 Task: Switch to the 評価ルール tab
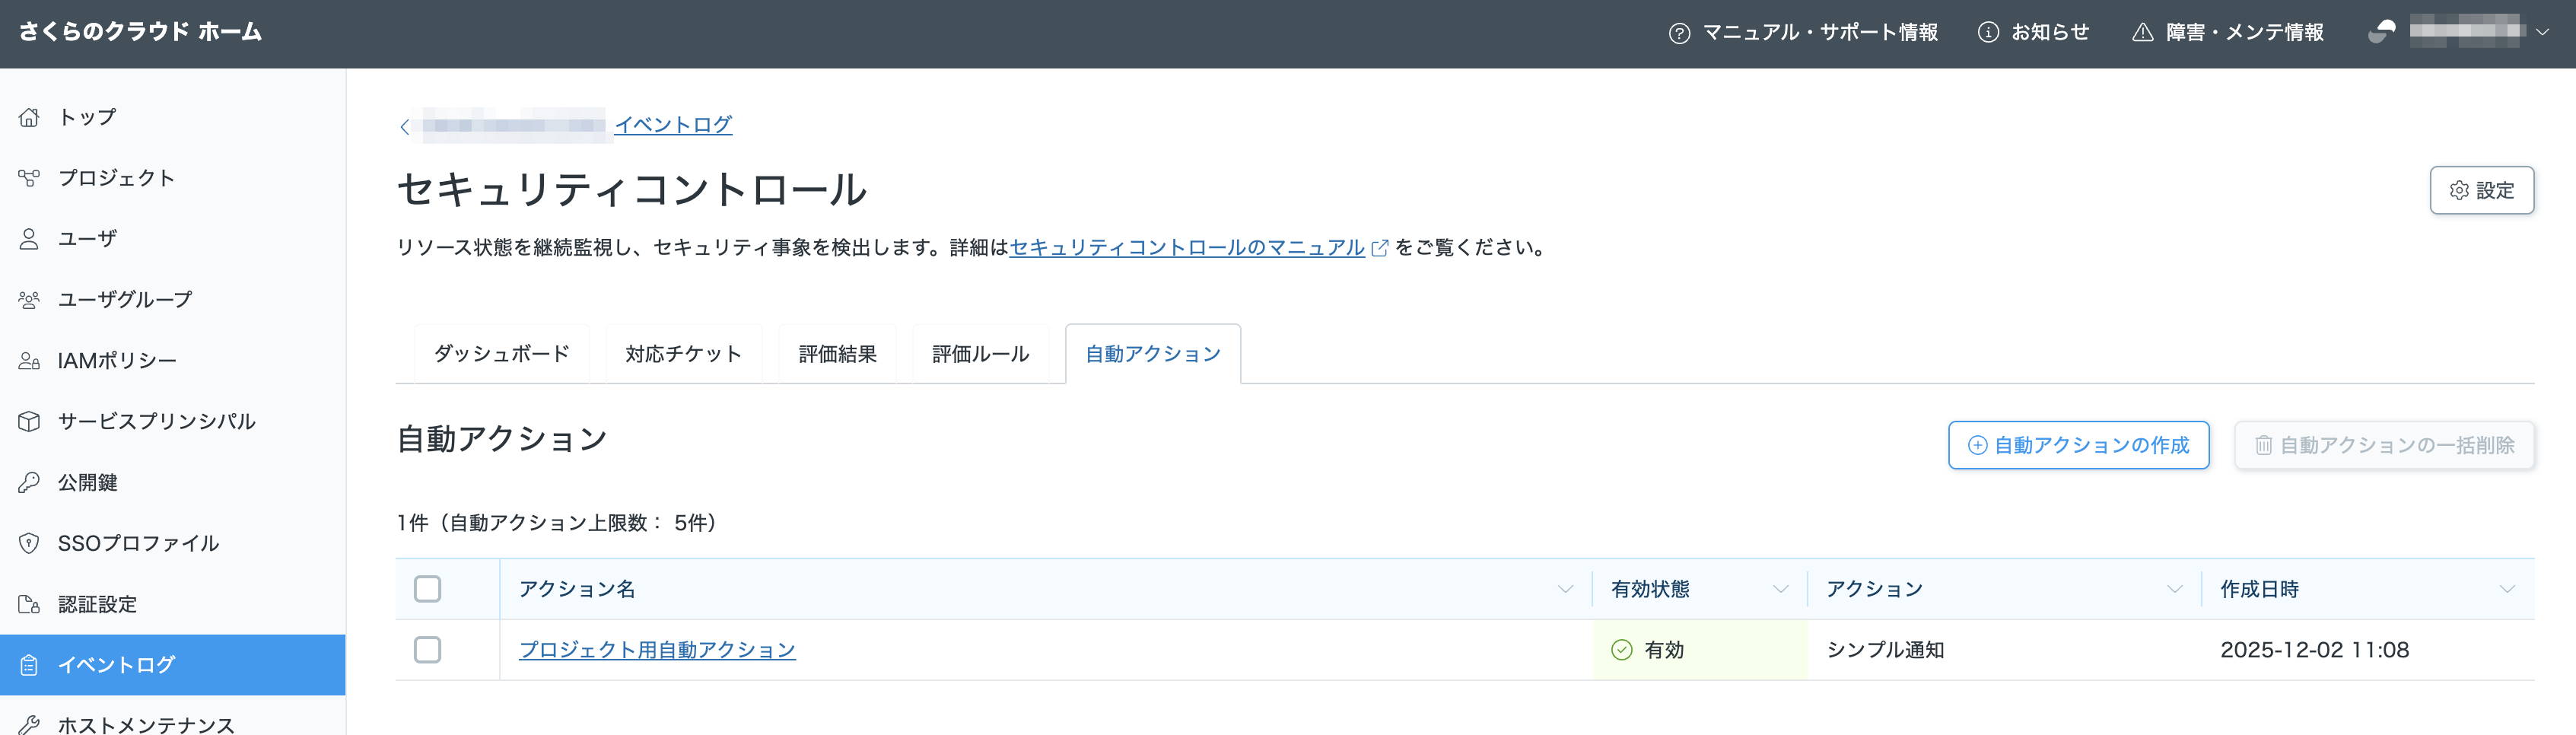click(x=980, y=354)
